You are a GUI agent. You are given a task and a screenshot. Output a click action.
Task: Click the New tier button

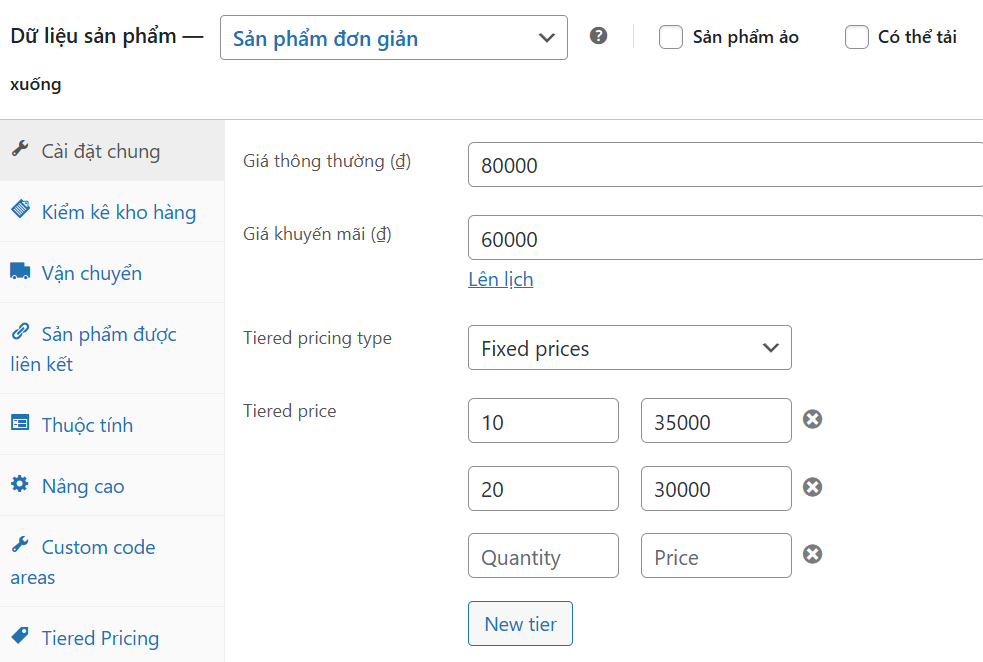520,623
